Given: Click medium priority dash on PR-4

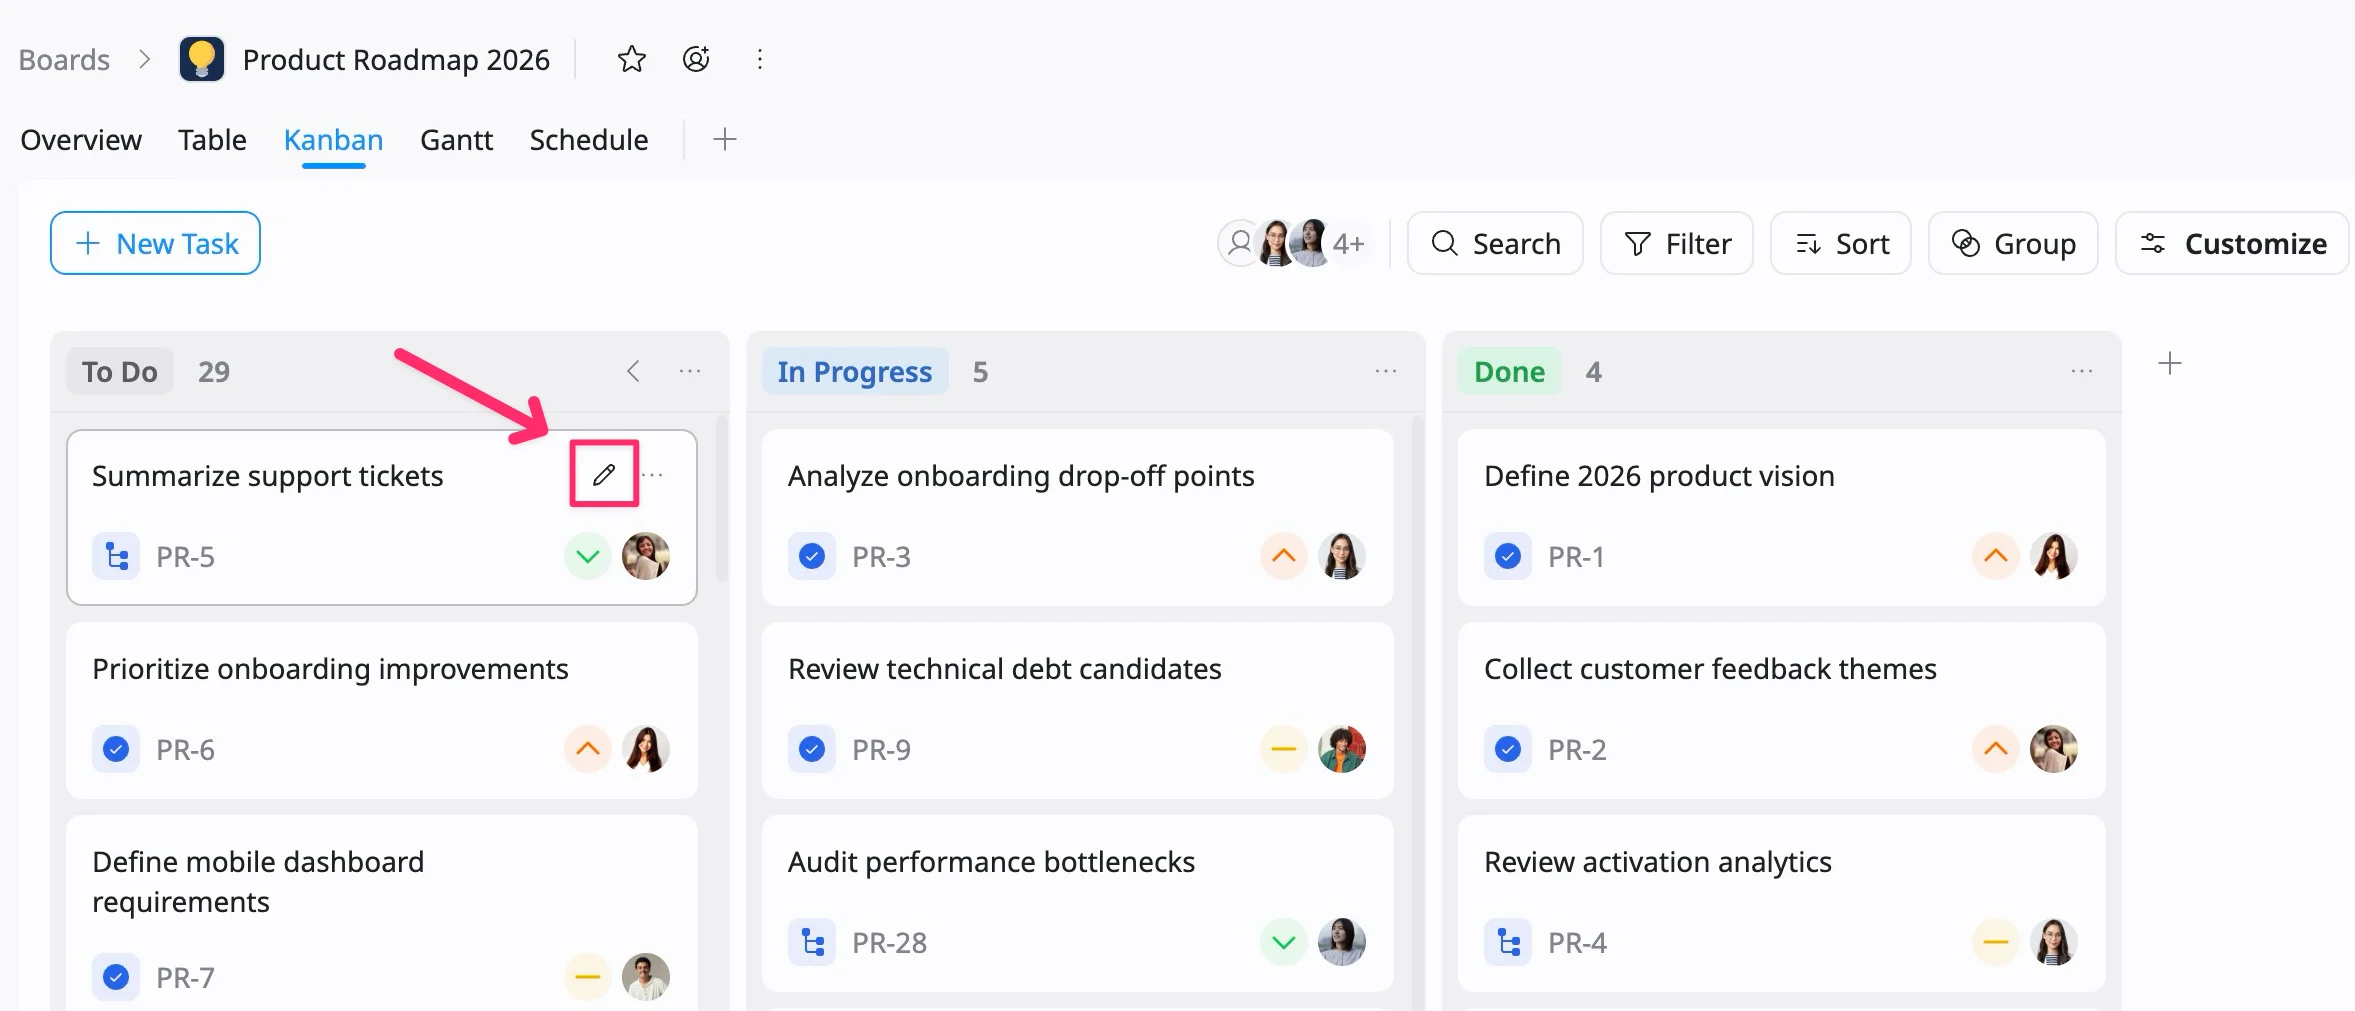Looking at the screenshot, I should [x=1996, y=942].
